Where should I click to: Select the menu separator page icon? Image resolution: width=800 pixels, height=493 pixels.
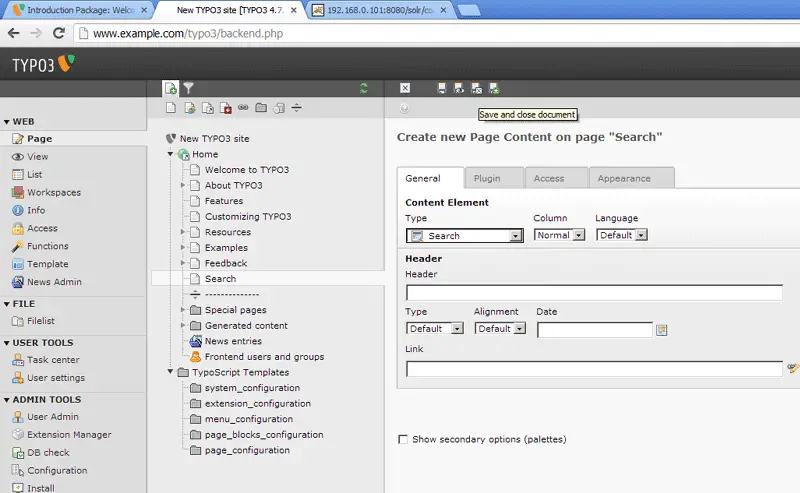[296, 108]
